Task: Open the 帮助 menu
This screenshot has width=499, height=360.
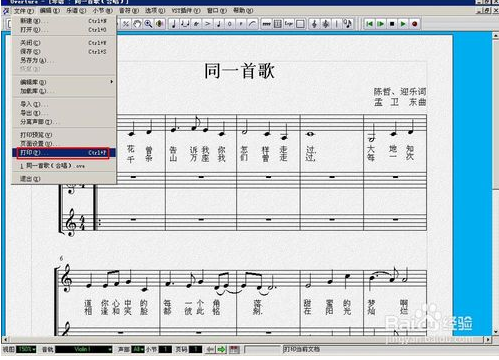Action: [243, 11]
